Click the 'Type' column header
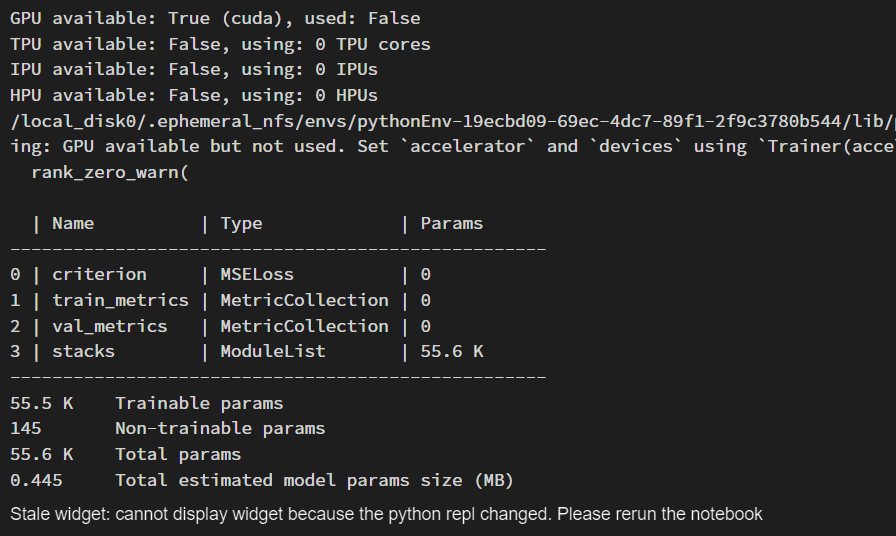The image size is (896, 536). pos(241,224)
